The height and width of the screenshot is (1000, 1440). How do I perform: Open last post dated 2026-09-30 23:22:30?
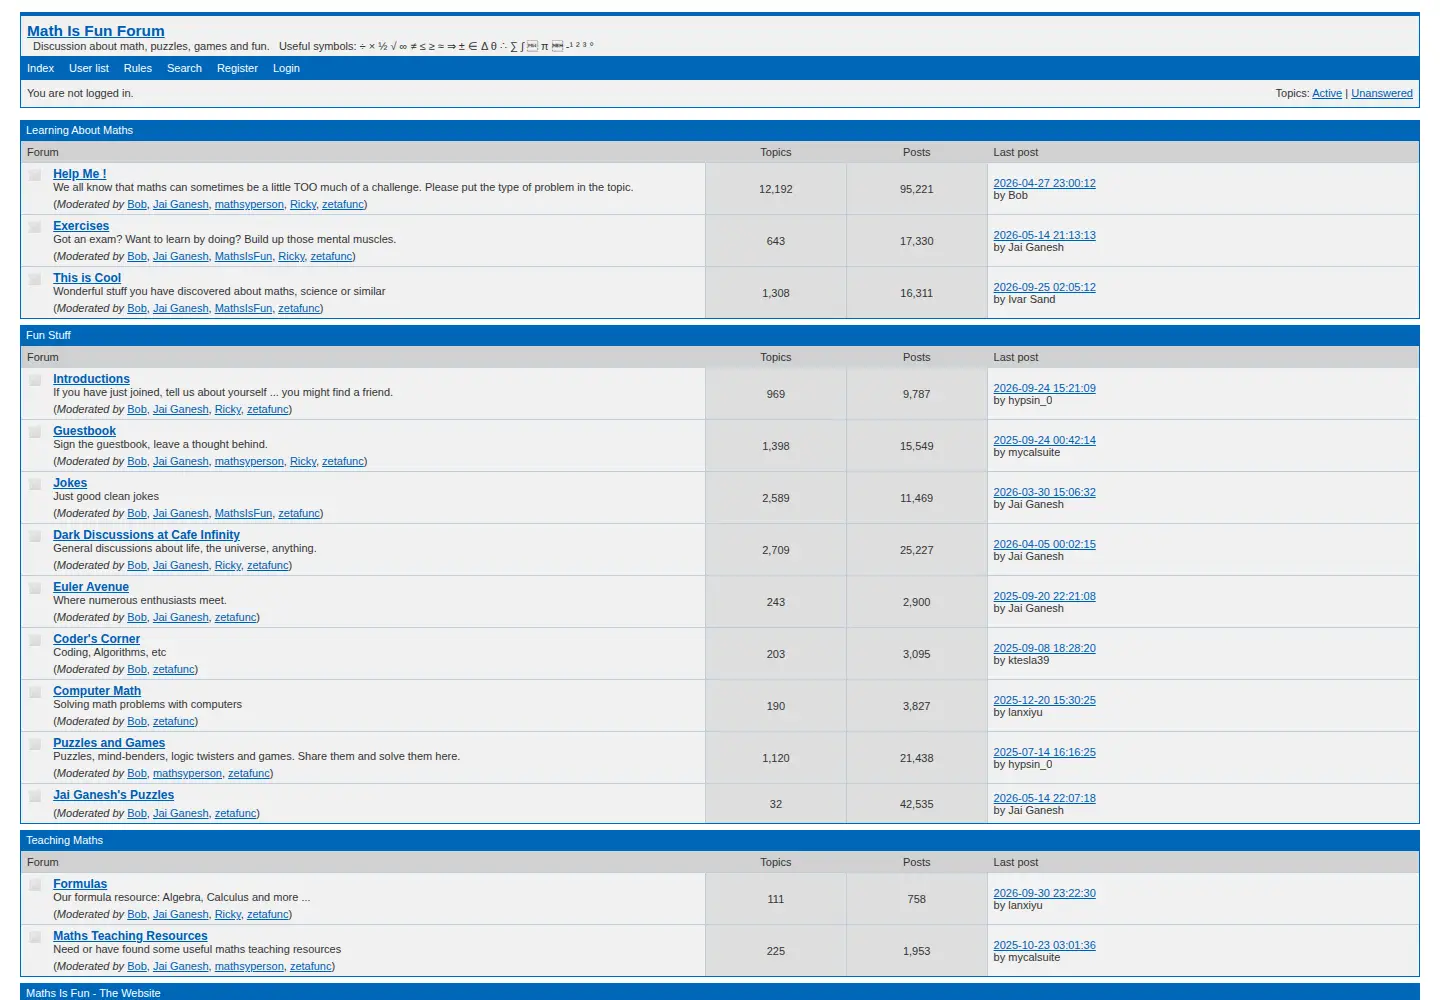click(1044, 893)
